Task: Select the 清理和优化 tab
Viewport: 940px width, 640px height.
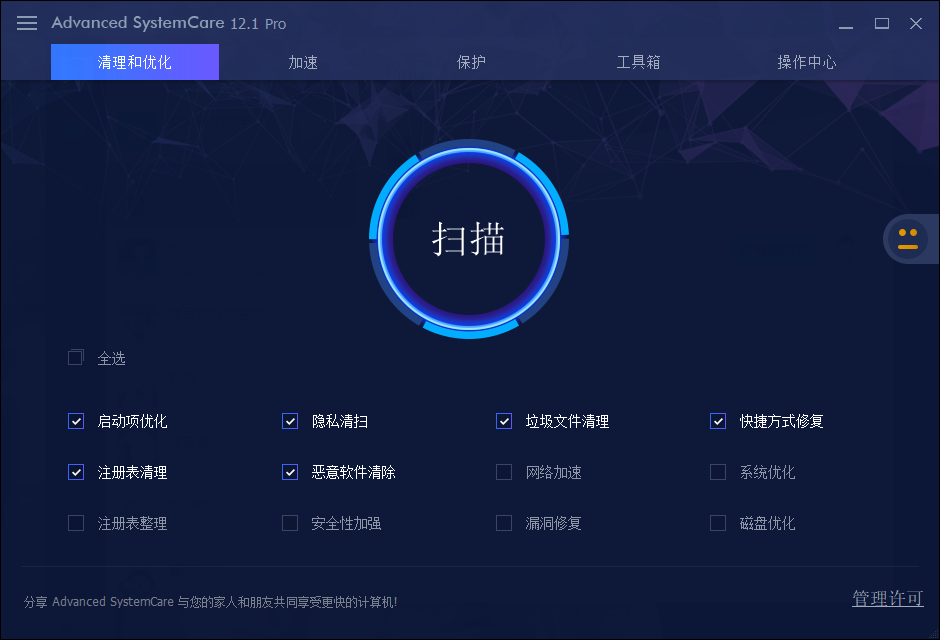Action: 134,61
